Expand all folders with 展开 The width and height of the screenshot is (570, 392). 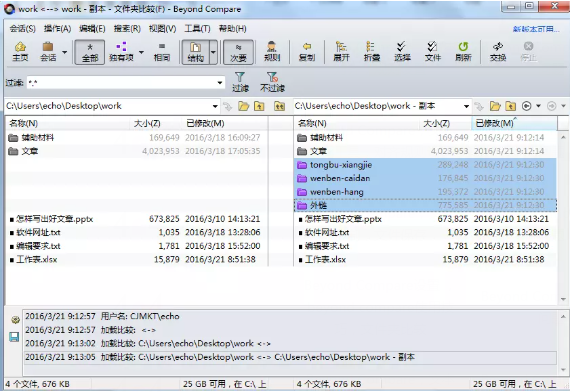click(341, 52)
